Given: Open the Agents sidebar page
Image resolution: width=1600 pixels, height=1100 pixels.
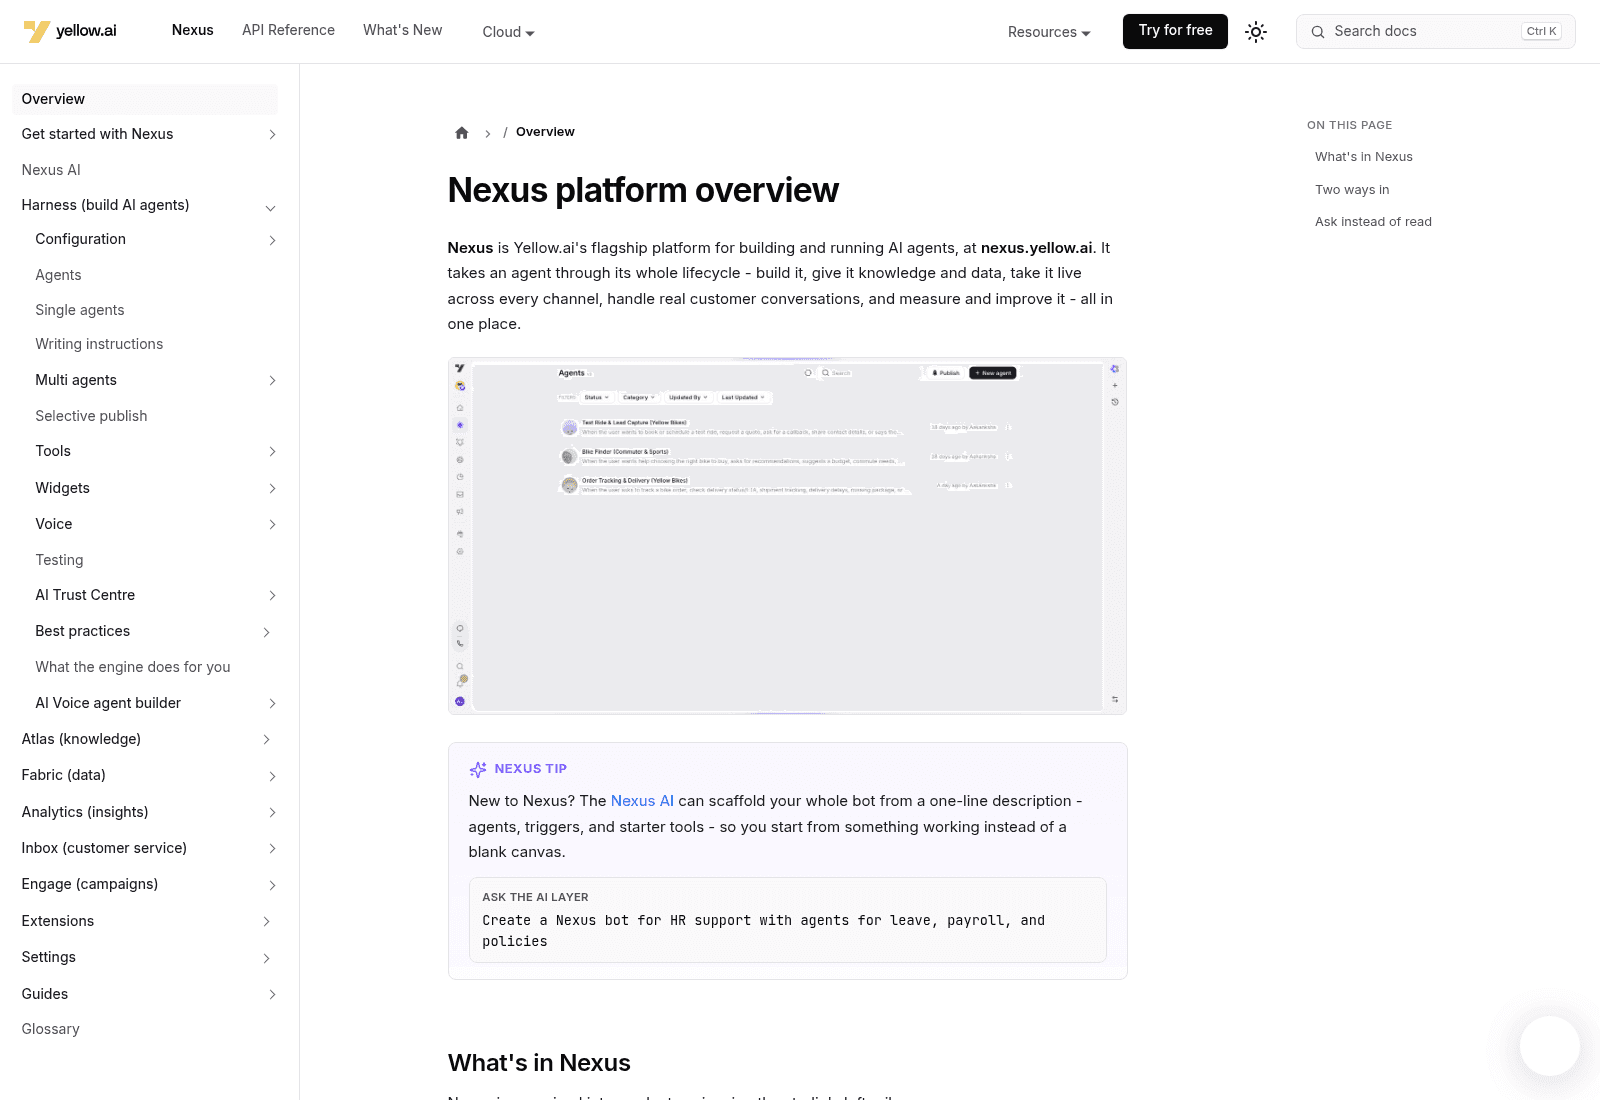Looking at the screenshot, I should [x=58, y=275].
